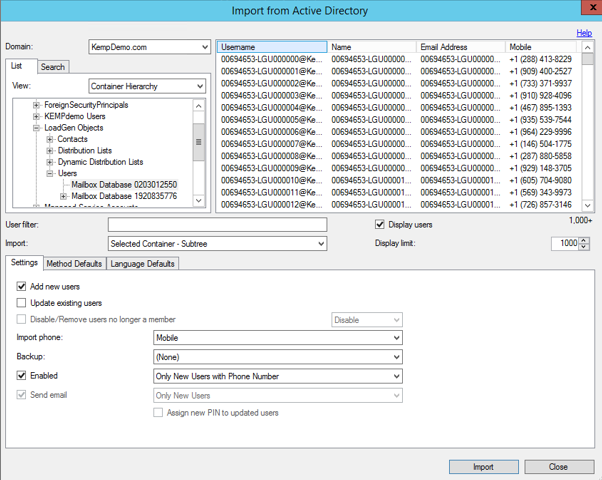Select the LoadGen Objects container
602x480 pixels.
click(74, 128)
